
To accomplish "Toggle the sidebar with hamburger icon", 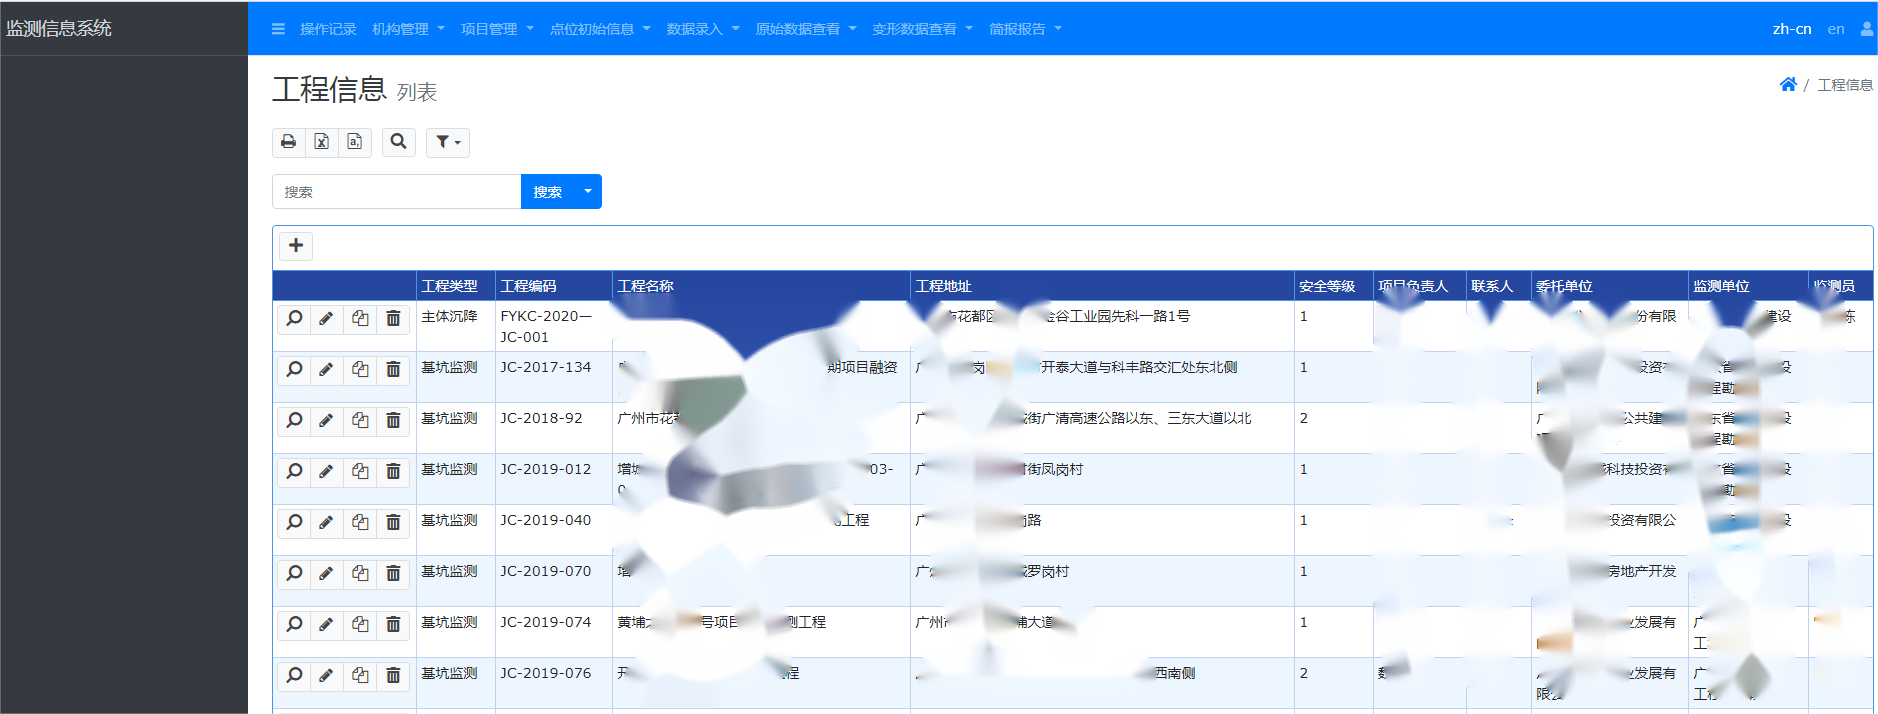I will (278, 29).
